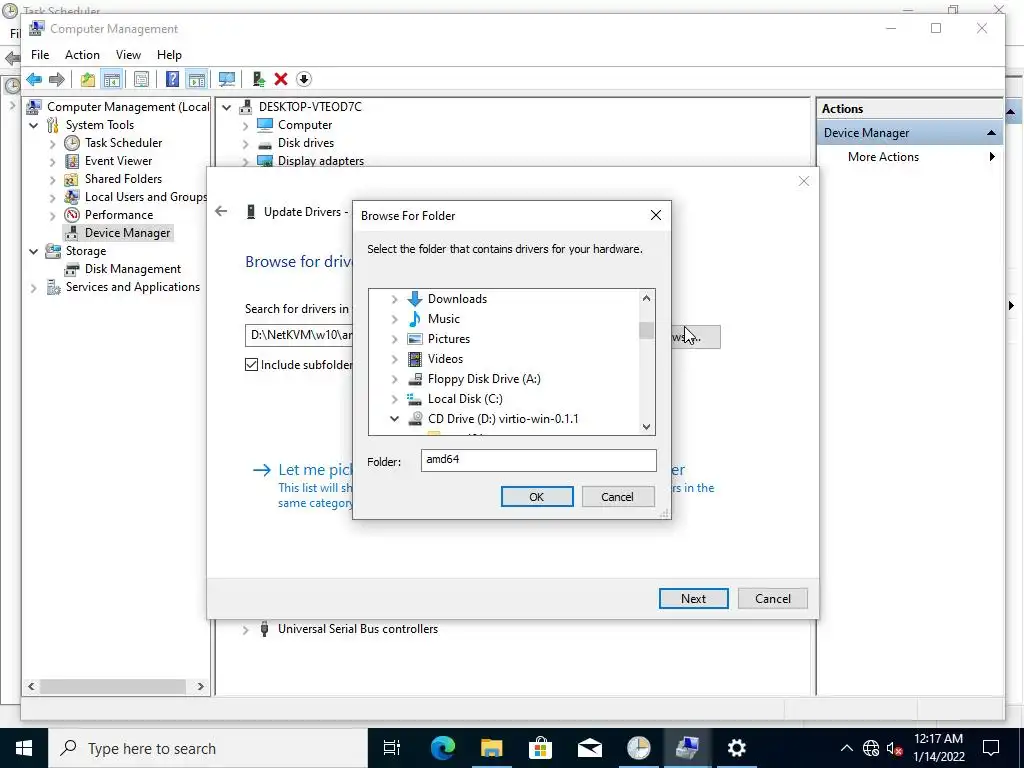Screen dimensions: 1024x768
Task: Click the Properties toolbar icon
Action: tap(141, 80)
